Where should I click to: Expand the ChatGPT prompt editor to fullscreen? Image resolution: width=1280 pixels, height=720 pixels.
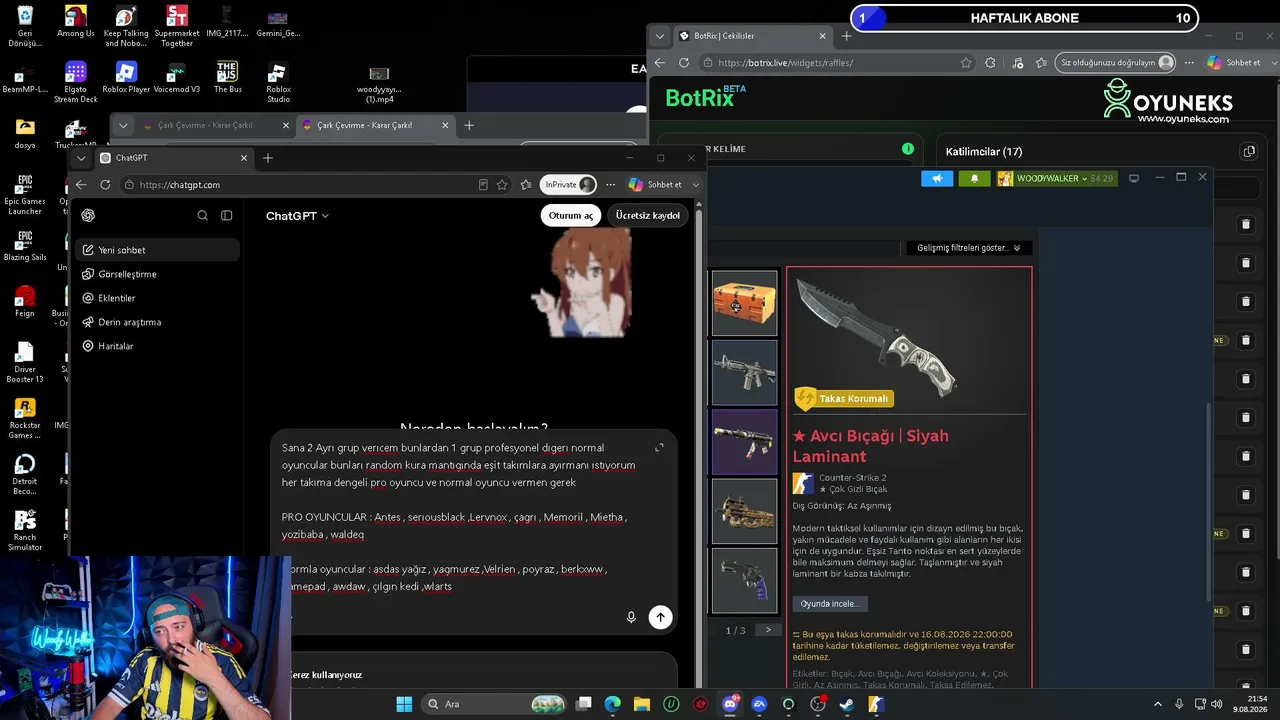click(659, 448)
